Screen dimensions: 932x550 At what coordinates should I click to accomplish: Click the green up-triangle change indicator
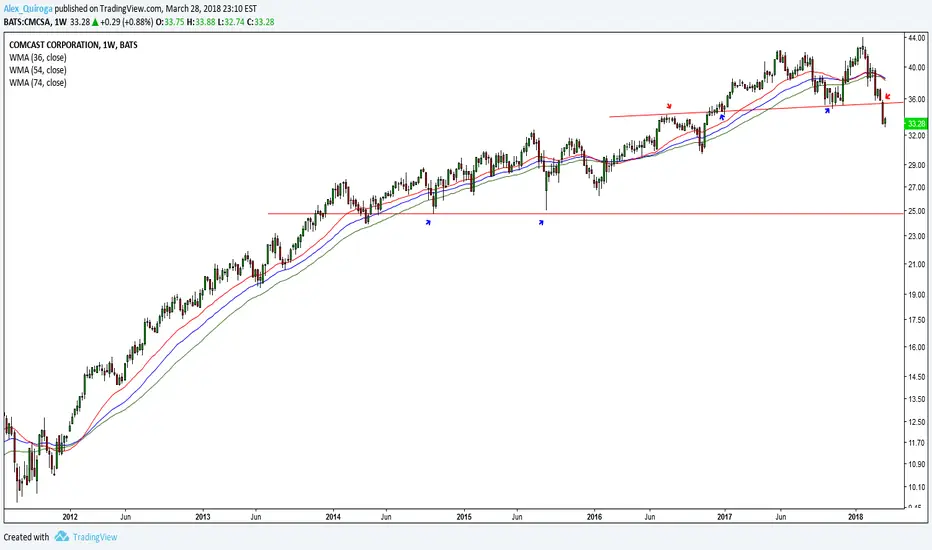(95, 22)
